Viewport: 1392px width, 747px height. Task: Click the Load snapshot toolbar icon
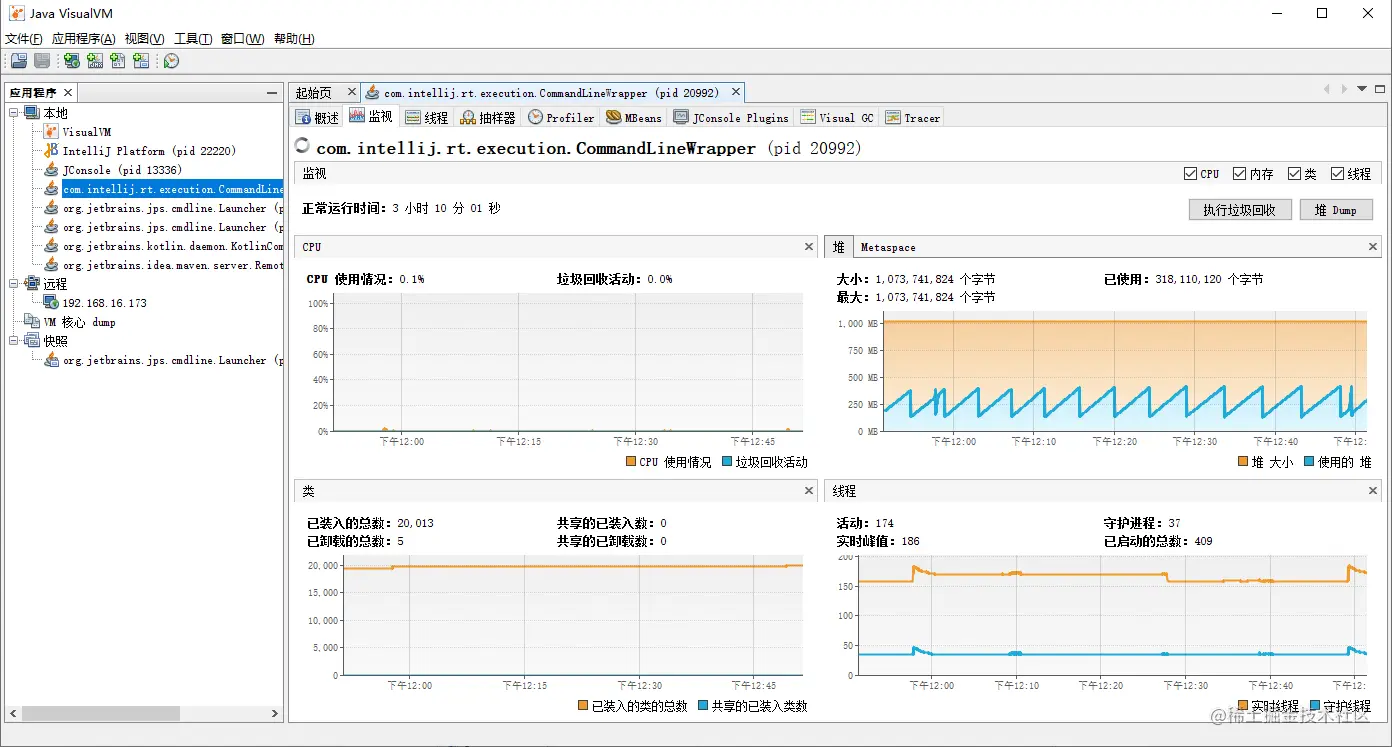tap(19, 61)
